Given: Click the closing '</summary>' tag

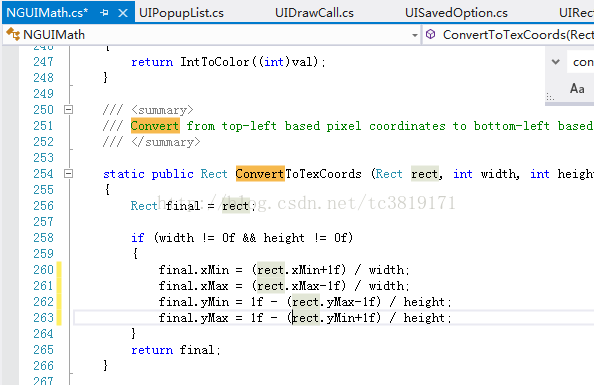Looking at the screenshot, I should (x=166, y=142).
